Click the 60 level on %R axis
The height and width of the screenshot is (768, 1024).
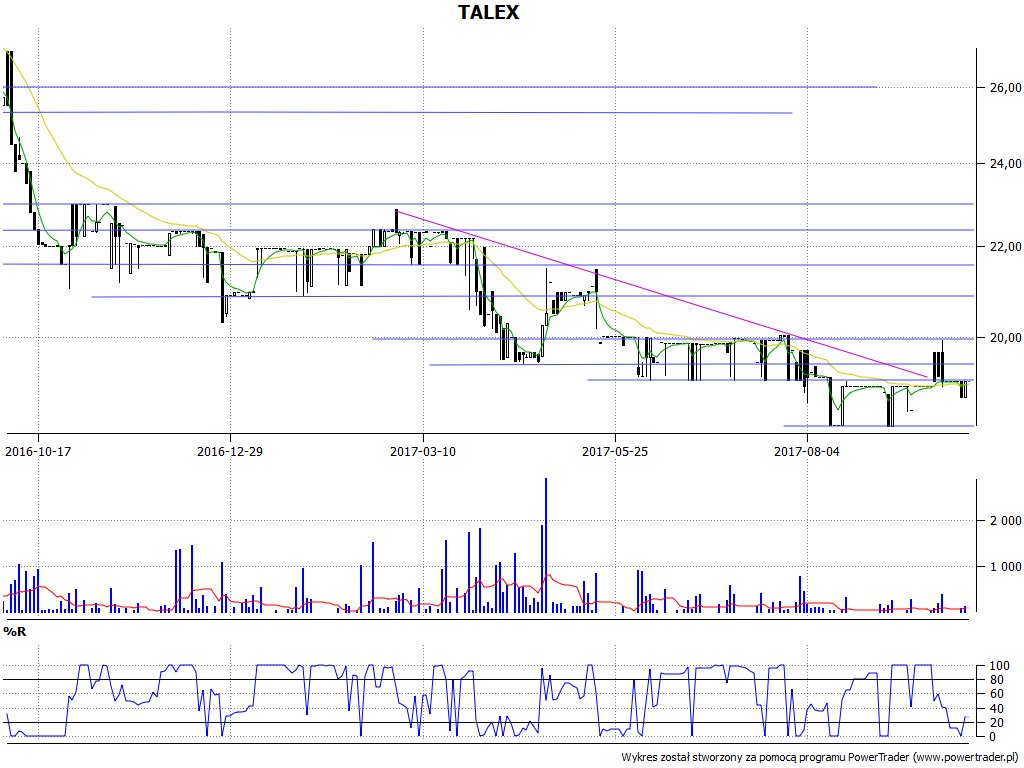pos(997,694)
